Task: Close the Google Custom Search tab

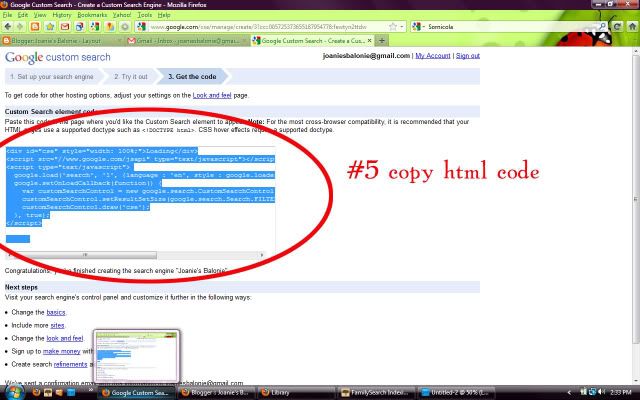Action: (x=369, y=41)
